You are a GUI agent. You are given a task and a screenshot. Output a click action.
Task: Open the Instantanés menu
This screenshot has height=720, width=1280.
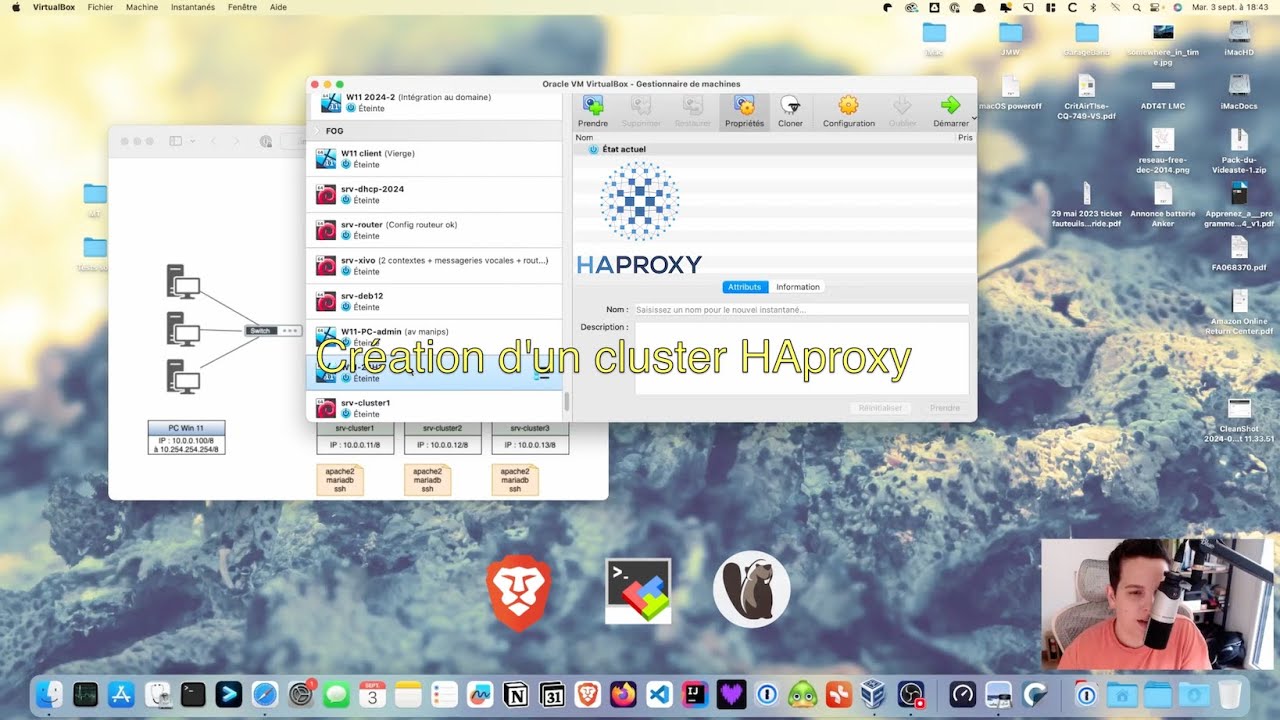click(x=193, y=7)
